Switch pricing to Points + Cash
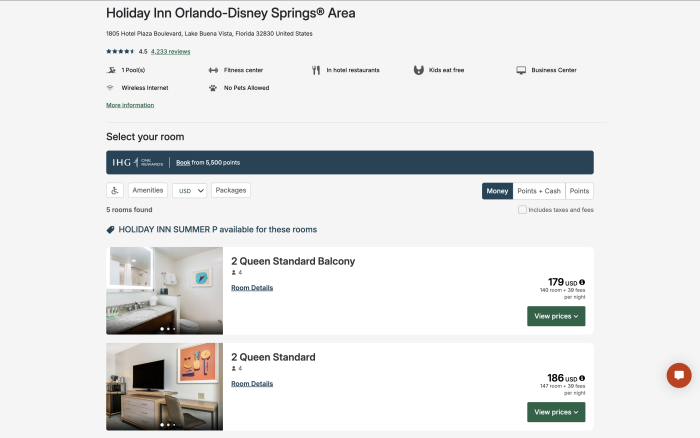 [x=538, y=191]
